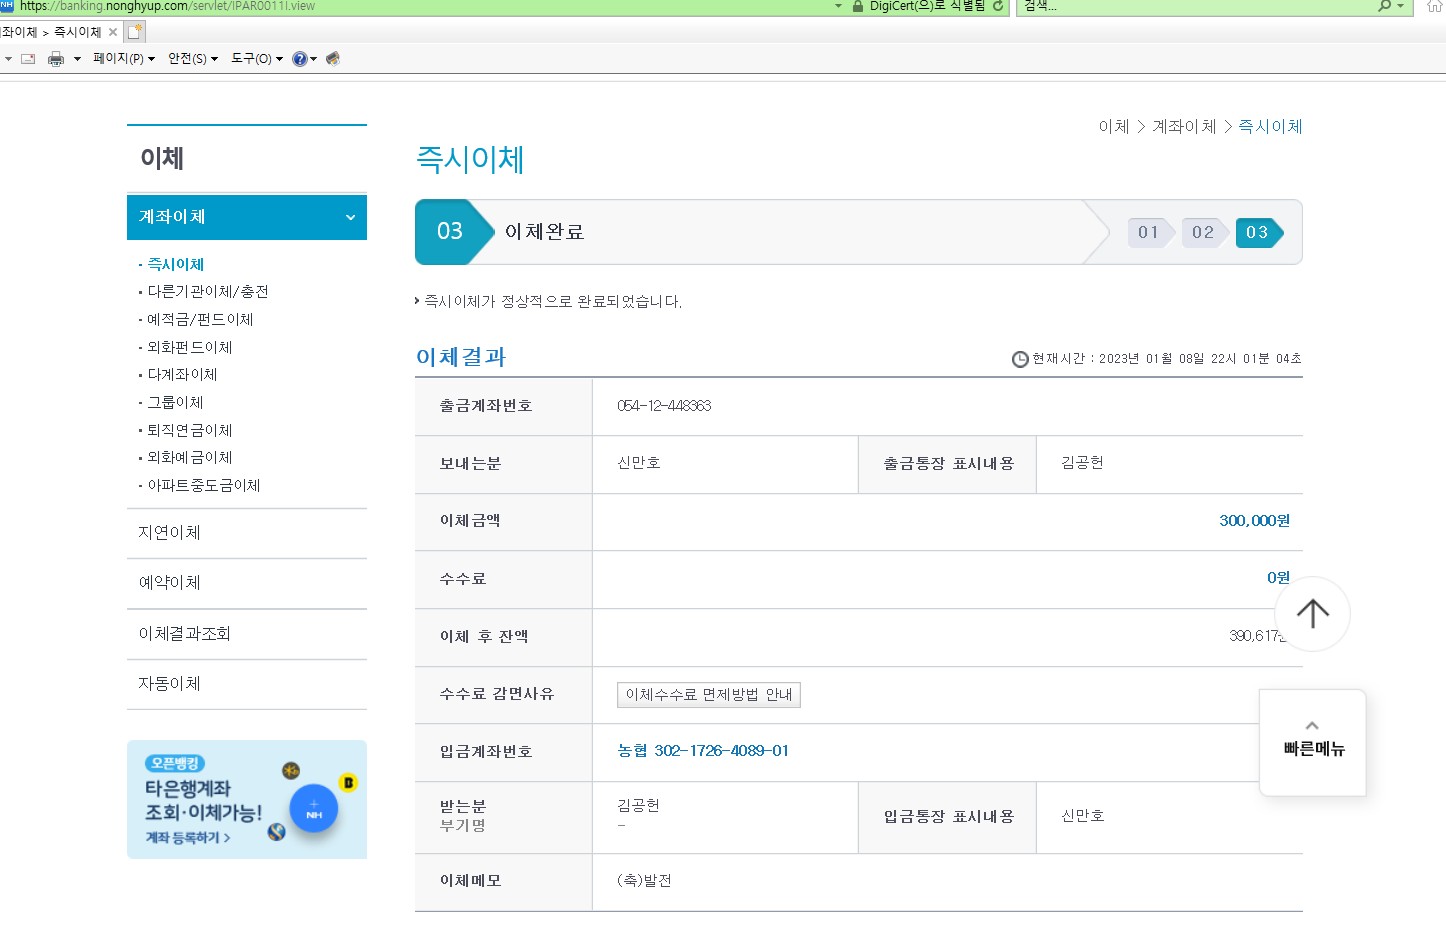The image size is (1446, 946).
Task: Open the blue help question-mark icon
Action: tap(299, 59)
